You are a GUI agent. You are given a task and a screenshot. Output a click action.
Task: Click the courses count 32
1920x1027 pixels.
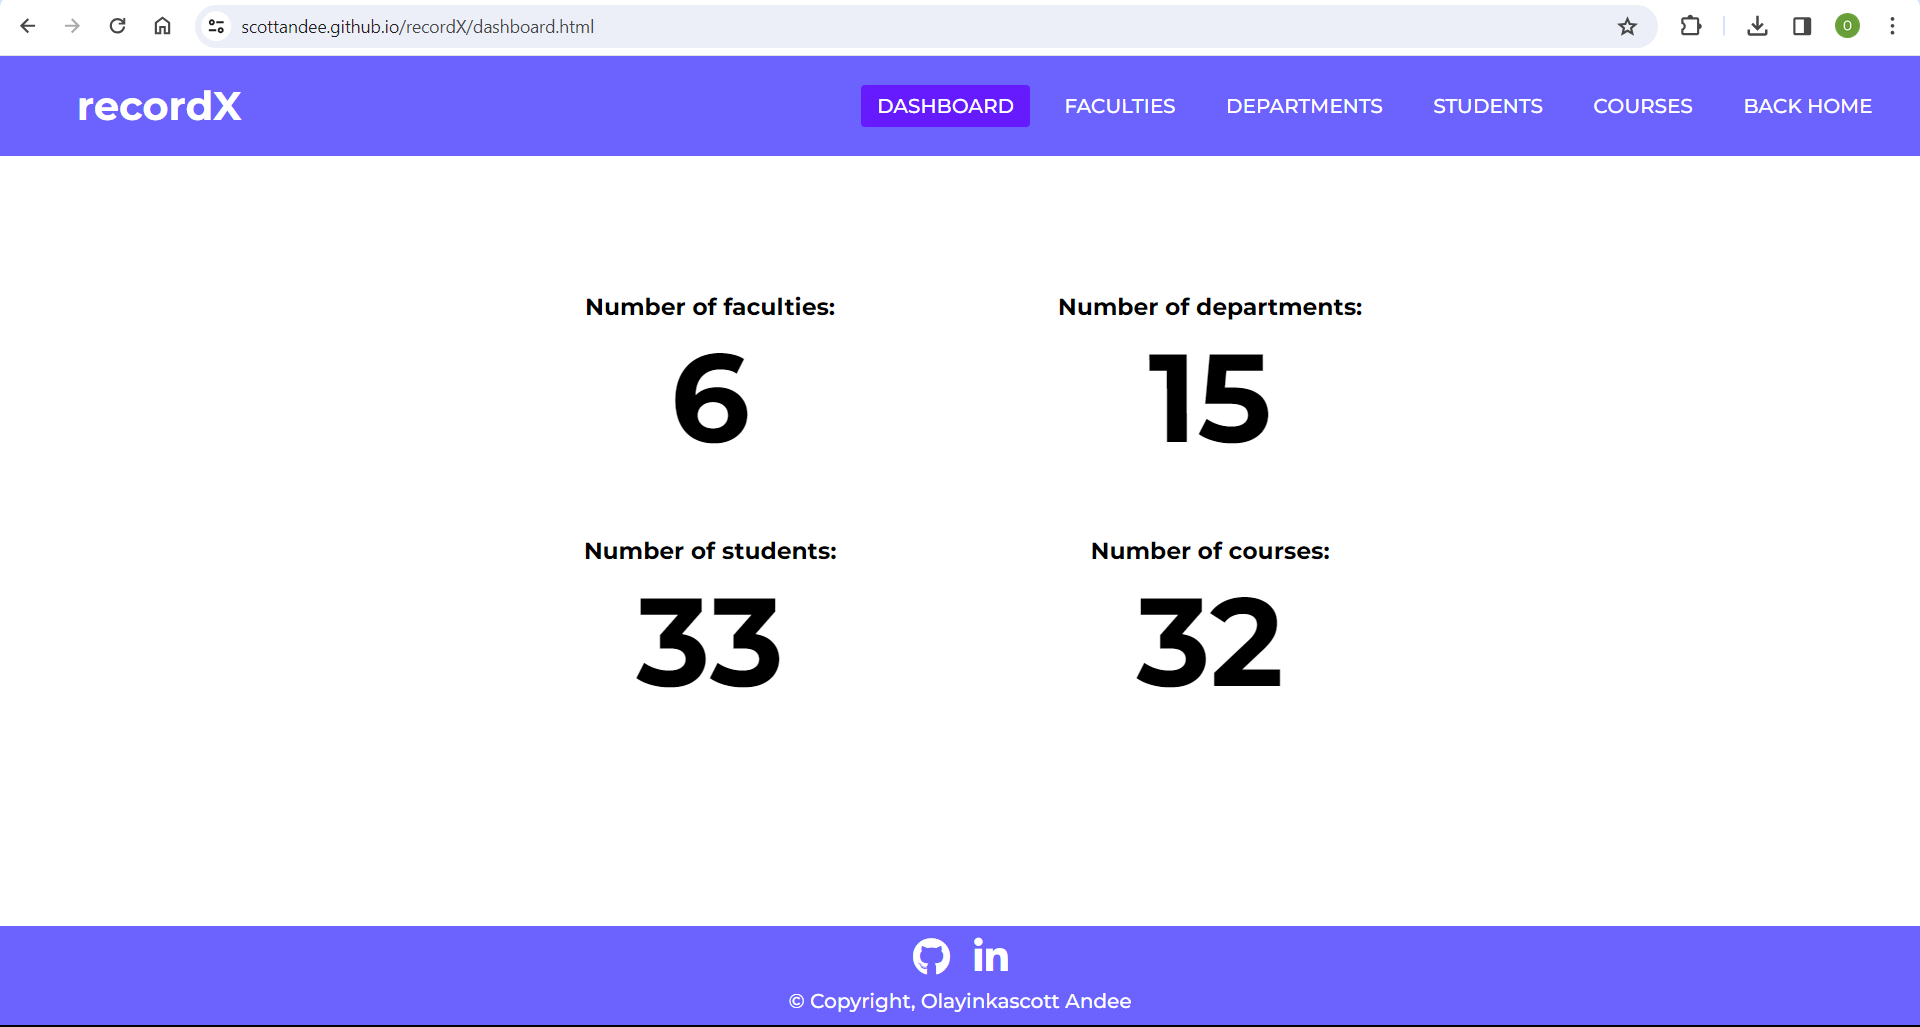click(1209, 643)
